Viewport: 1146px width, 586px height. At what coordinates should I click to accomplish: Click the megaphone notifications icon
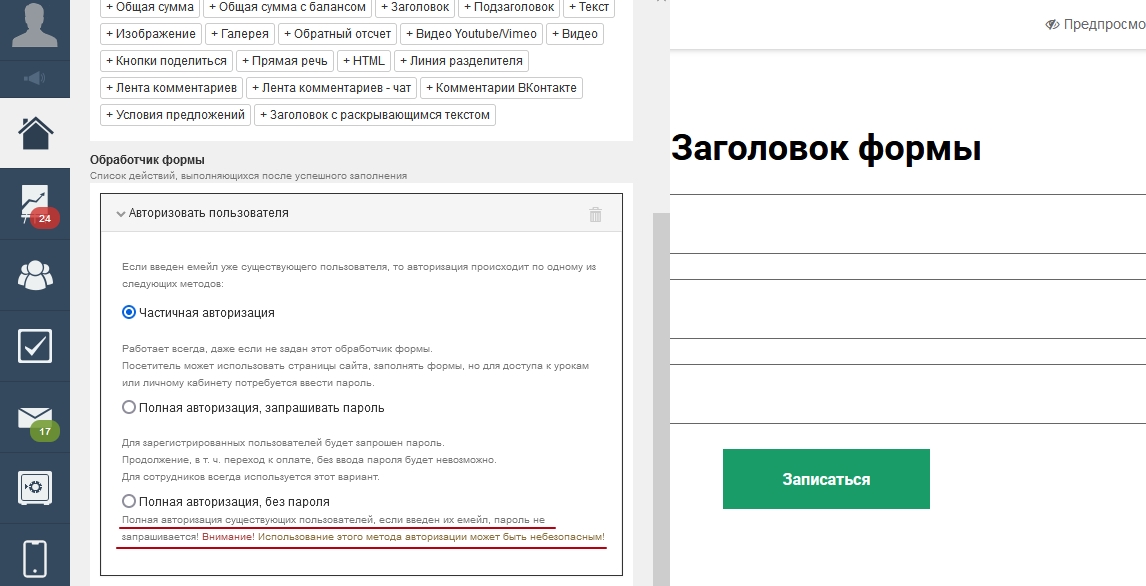coord(34,78)
